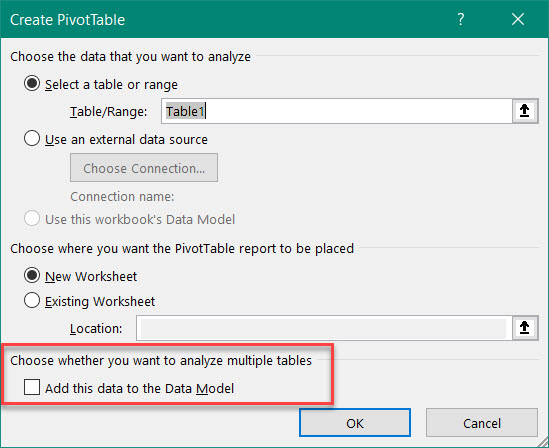549x448 pixels.
Task: Open dialog help via question mark icon
Action: click(461, 19)
